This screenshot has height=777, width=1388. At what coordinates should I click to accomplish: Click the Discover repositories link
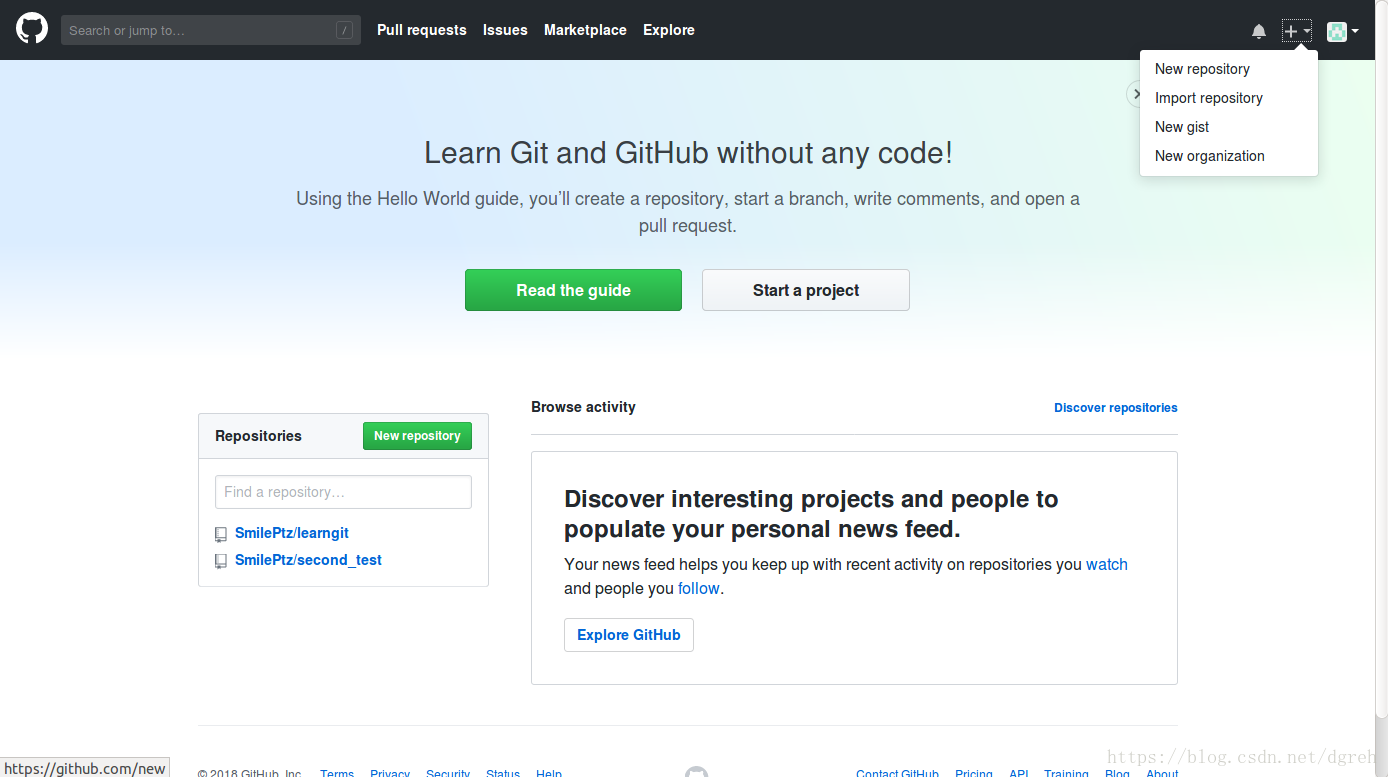[1116, 408]
